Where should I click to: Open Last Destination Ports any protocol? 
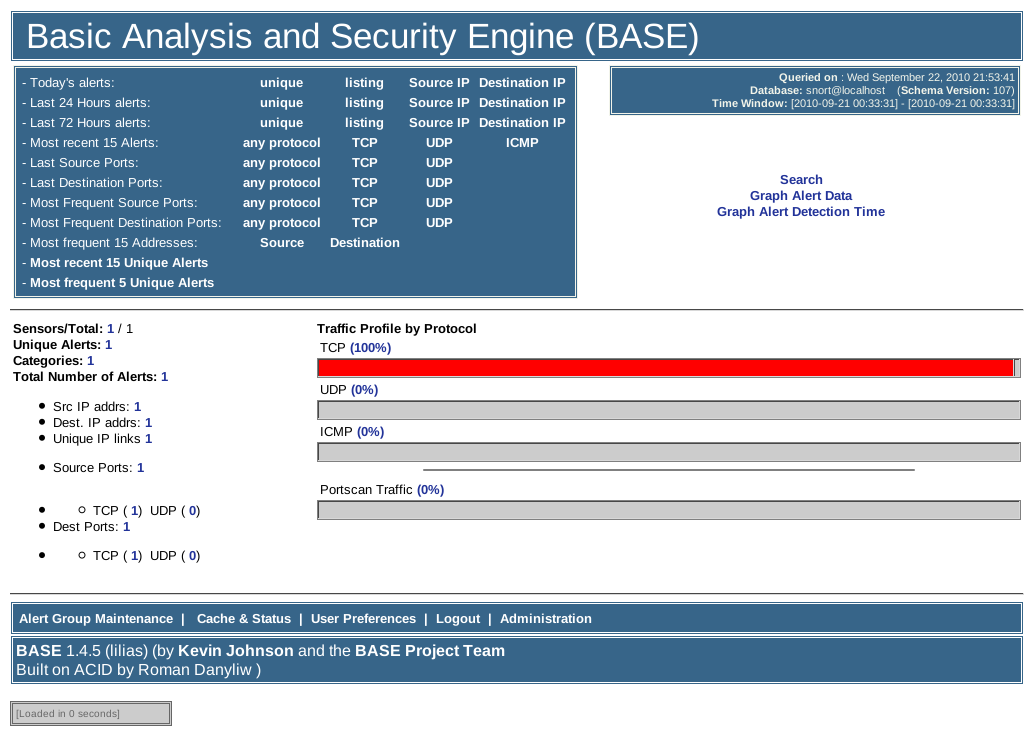282,183
